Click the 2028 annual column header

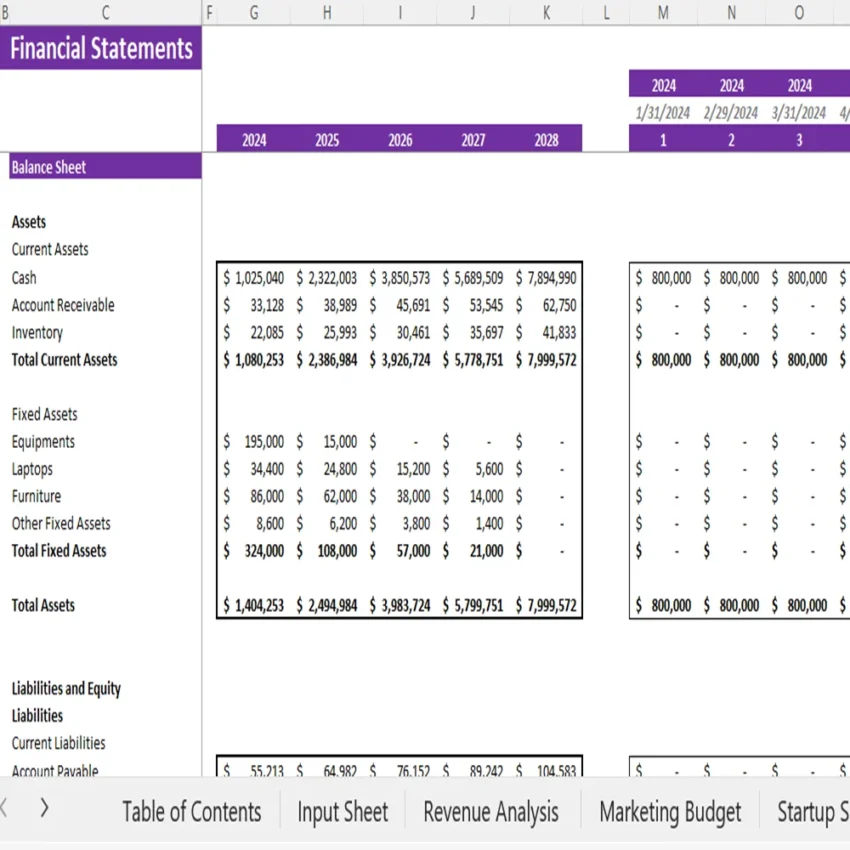(546, 140)
